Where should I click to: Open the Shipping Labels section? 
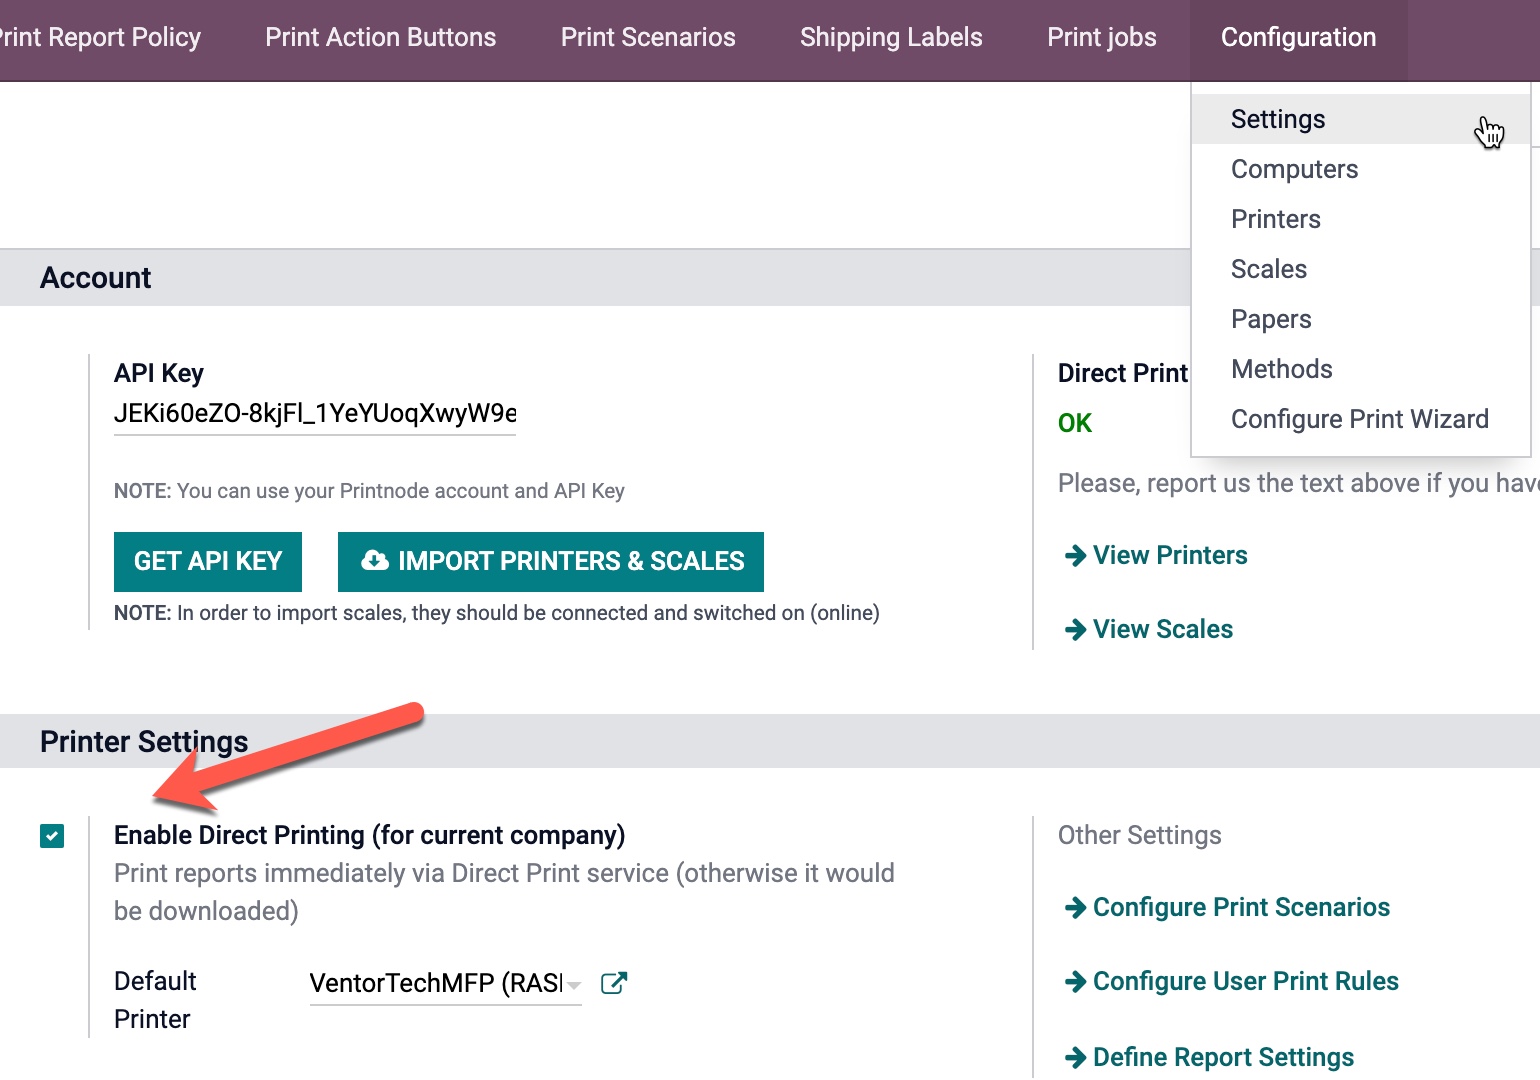(x=890, y=37)
